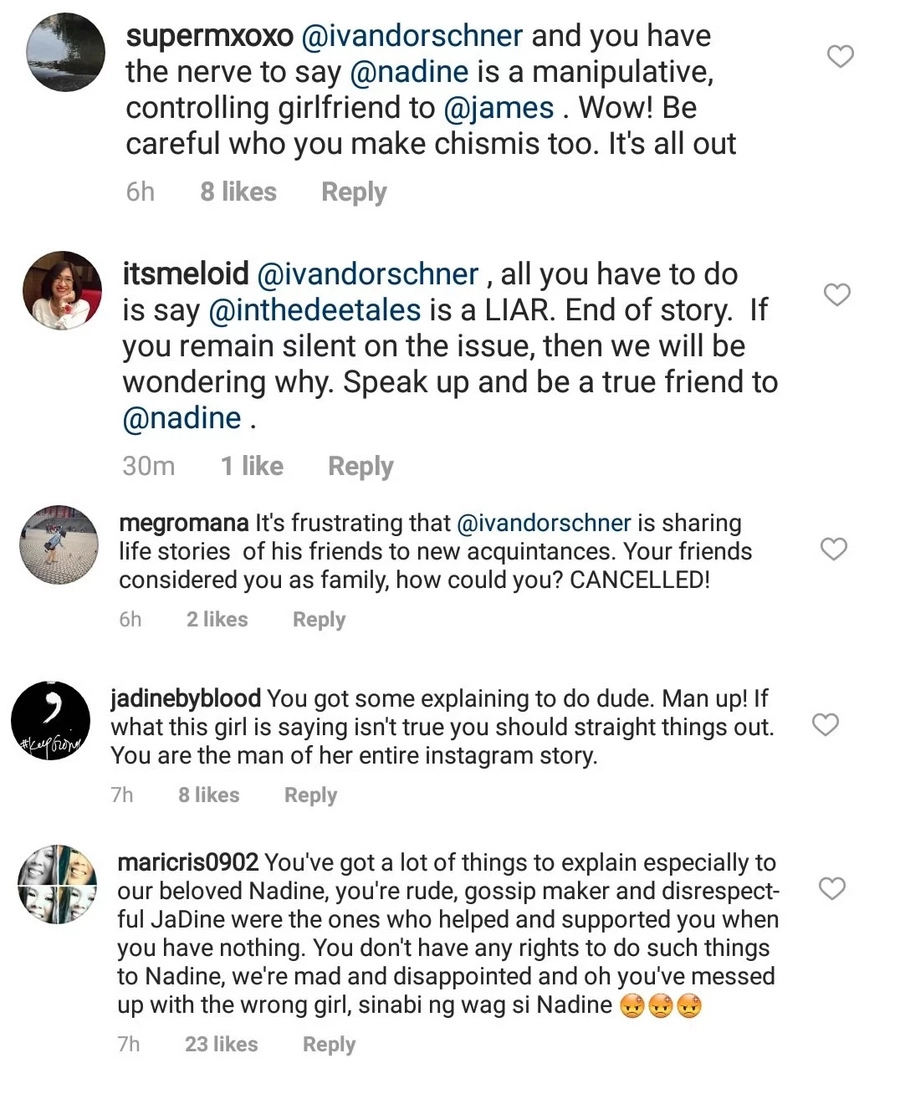Open itsmeloid's profile avatar
Image resolution: width=900 pixels, height=1104 pixels.
tap(63, 291)
